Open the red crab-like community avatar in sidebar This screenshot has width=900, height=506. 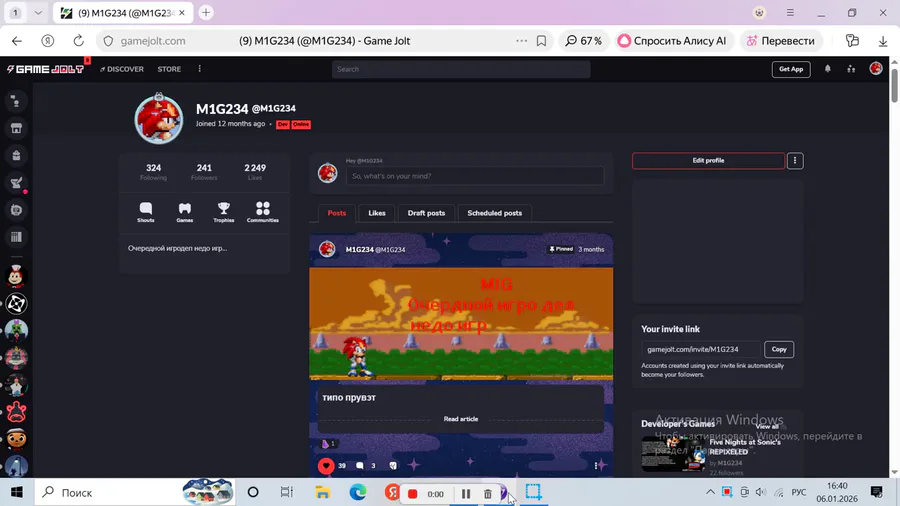click(16, 412)
